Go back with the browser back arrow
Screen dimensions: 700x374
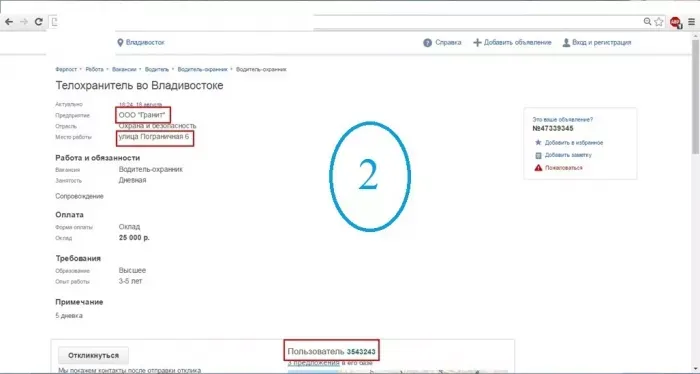click(9, 21)
